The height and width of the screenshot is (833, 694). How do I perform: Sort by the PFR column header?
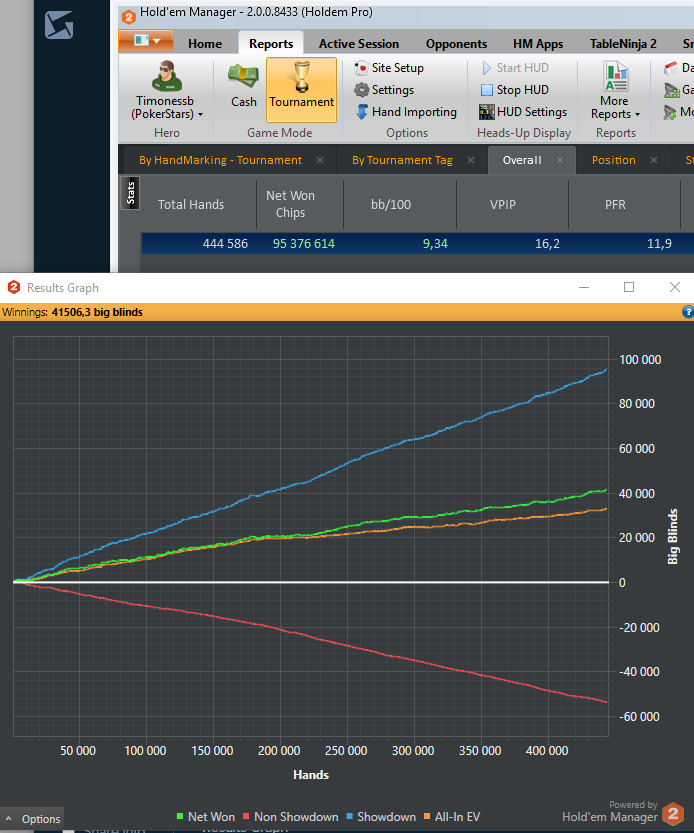pos(615,205)
